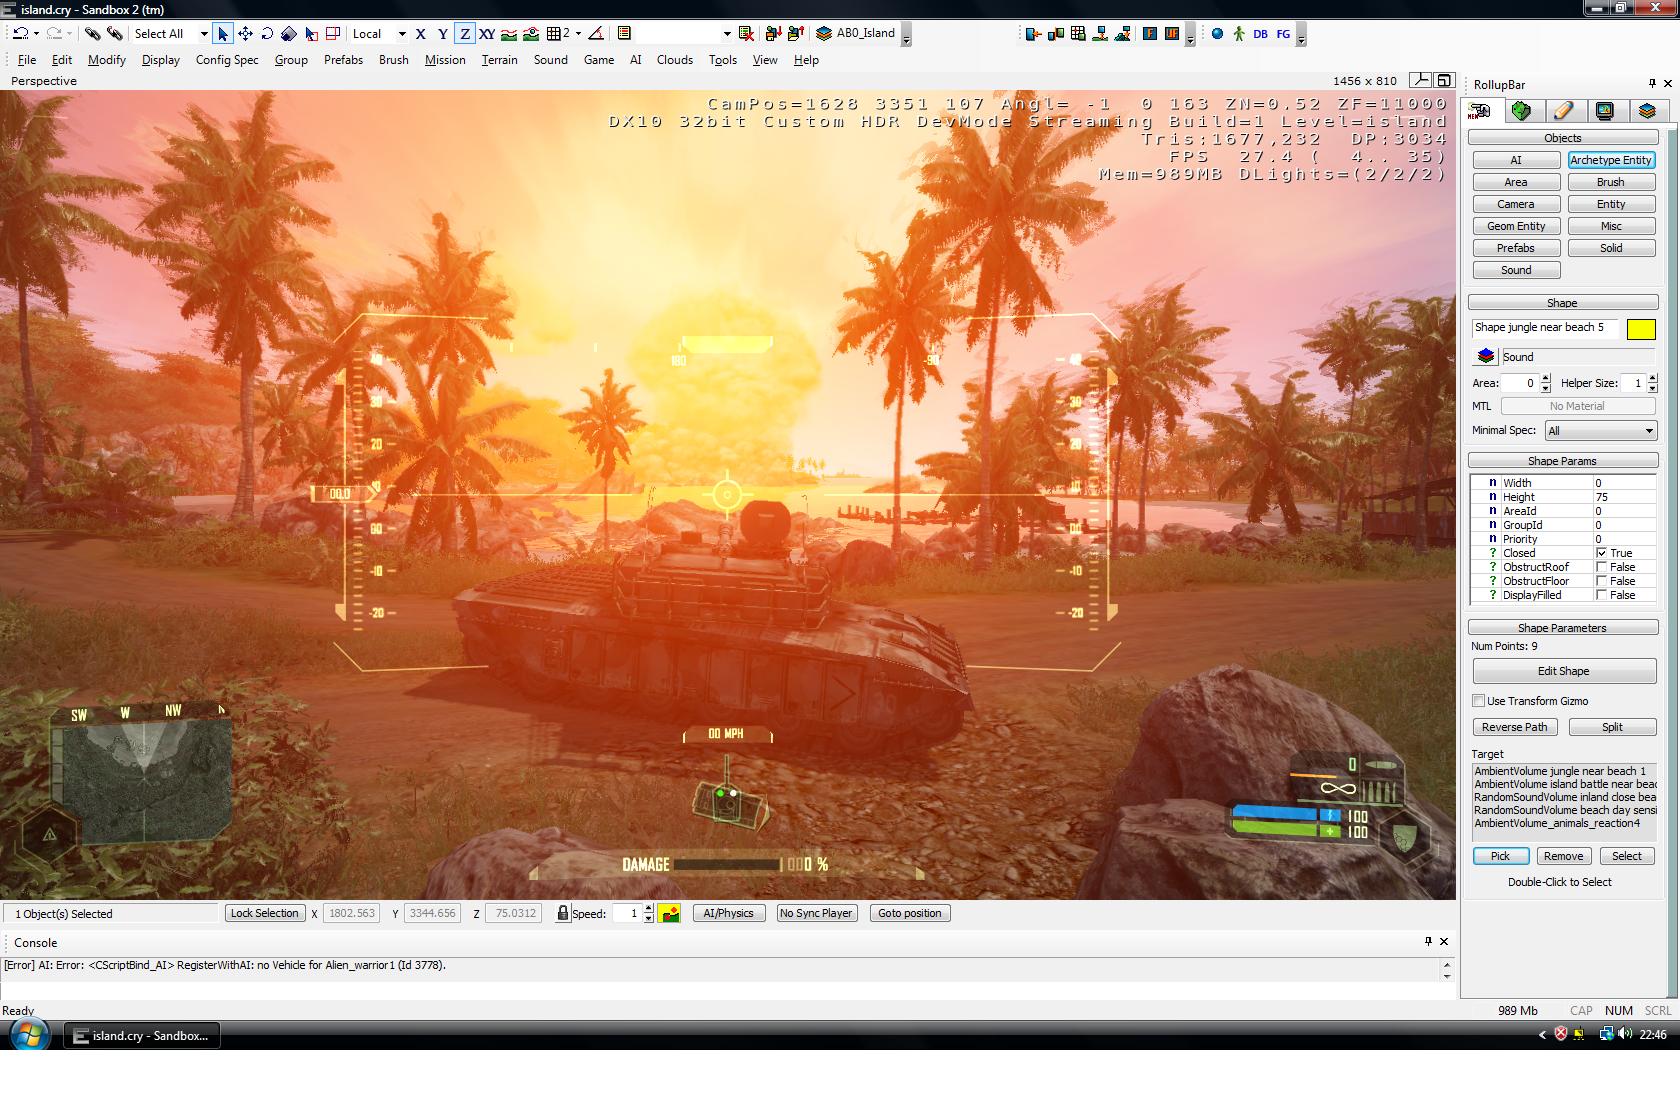Click the AB0_Island layer icon
The height and width of the screenshot is (1107, 1680).
pos(824,33)
